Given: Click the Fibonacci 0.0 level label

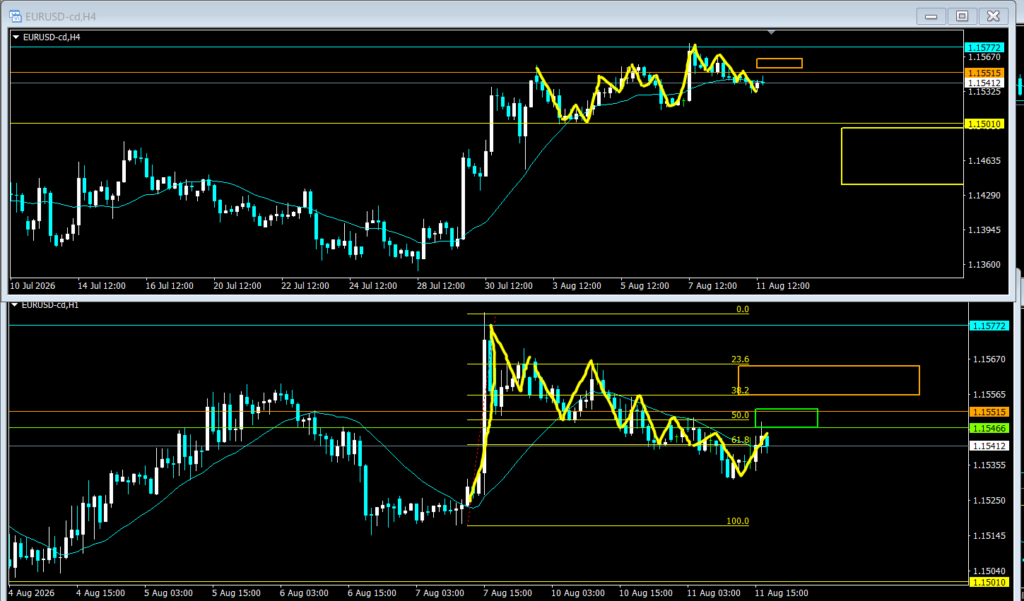Looking at the screenshot, I should [x=743, y=309].
